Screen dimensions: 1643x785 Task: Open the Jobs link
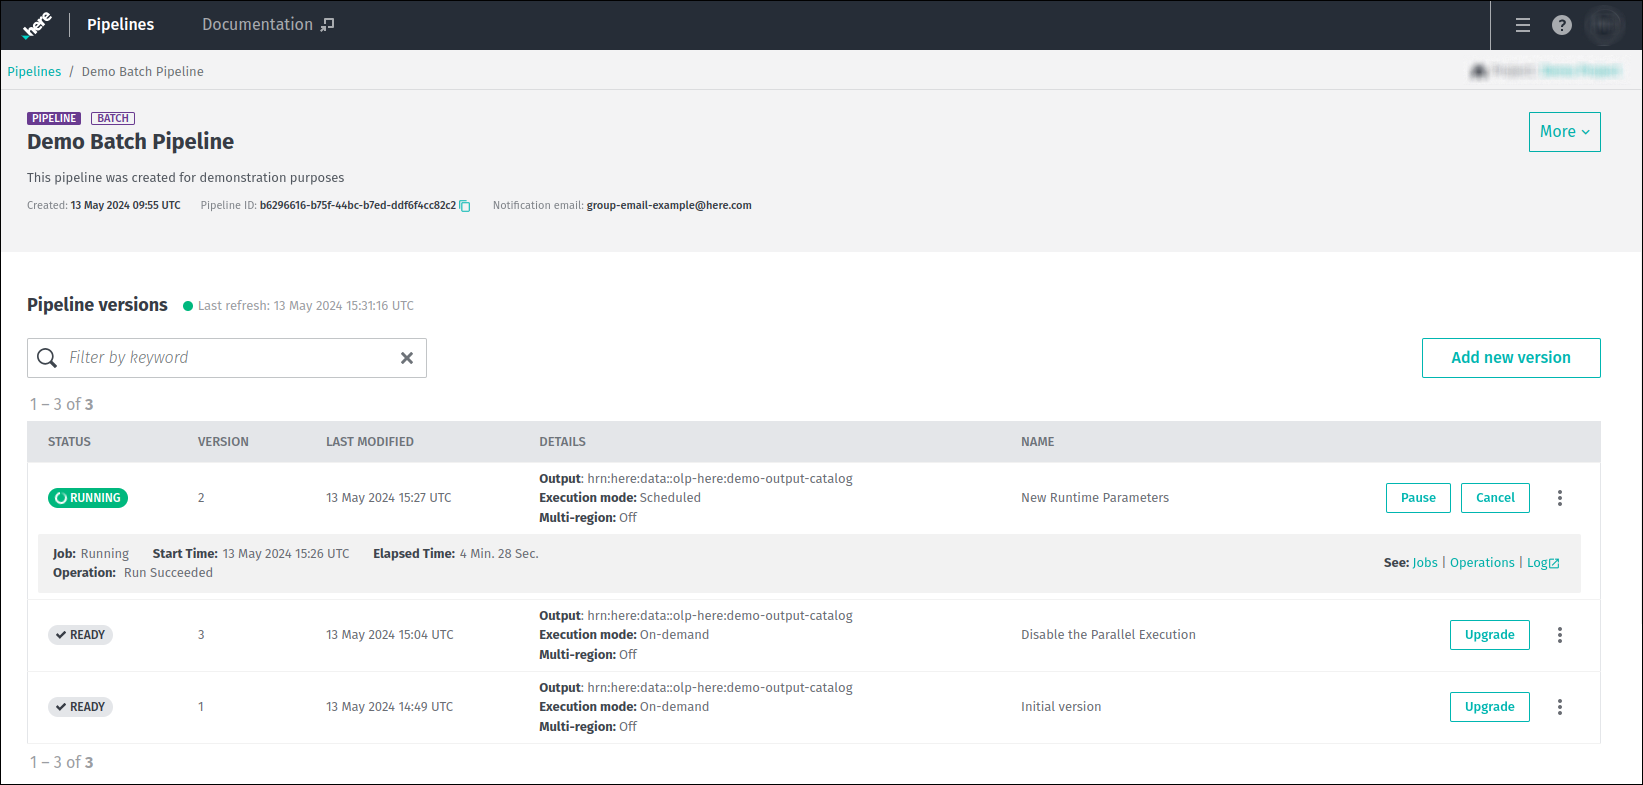[1425, 563]
